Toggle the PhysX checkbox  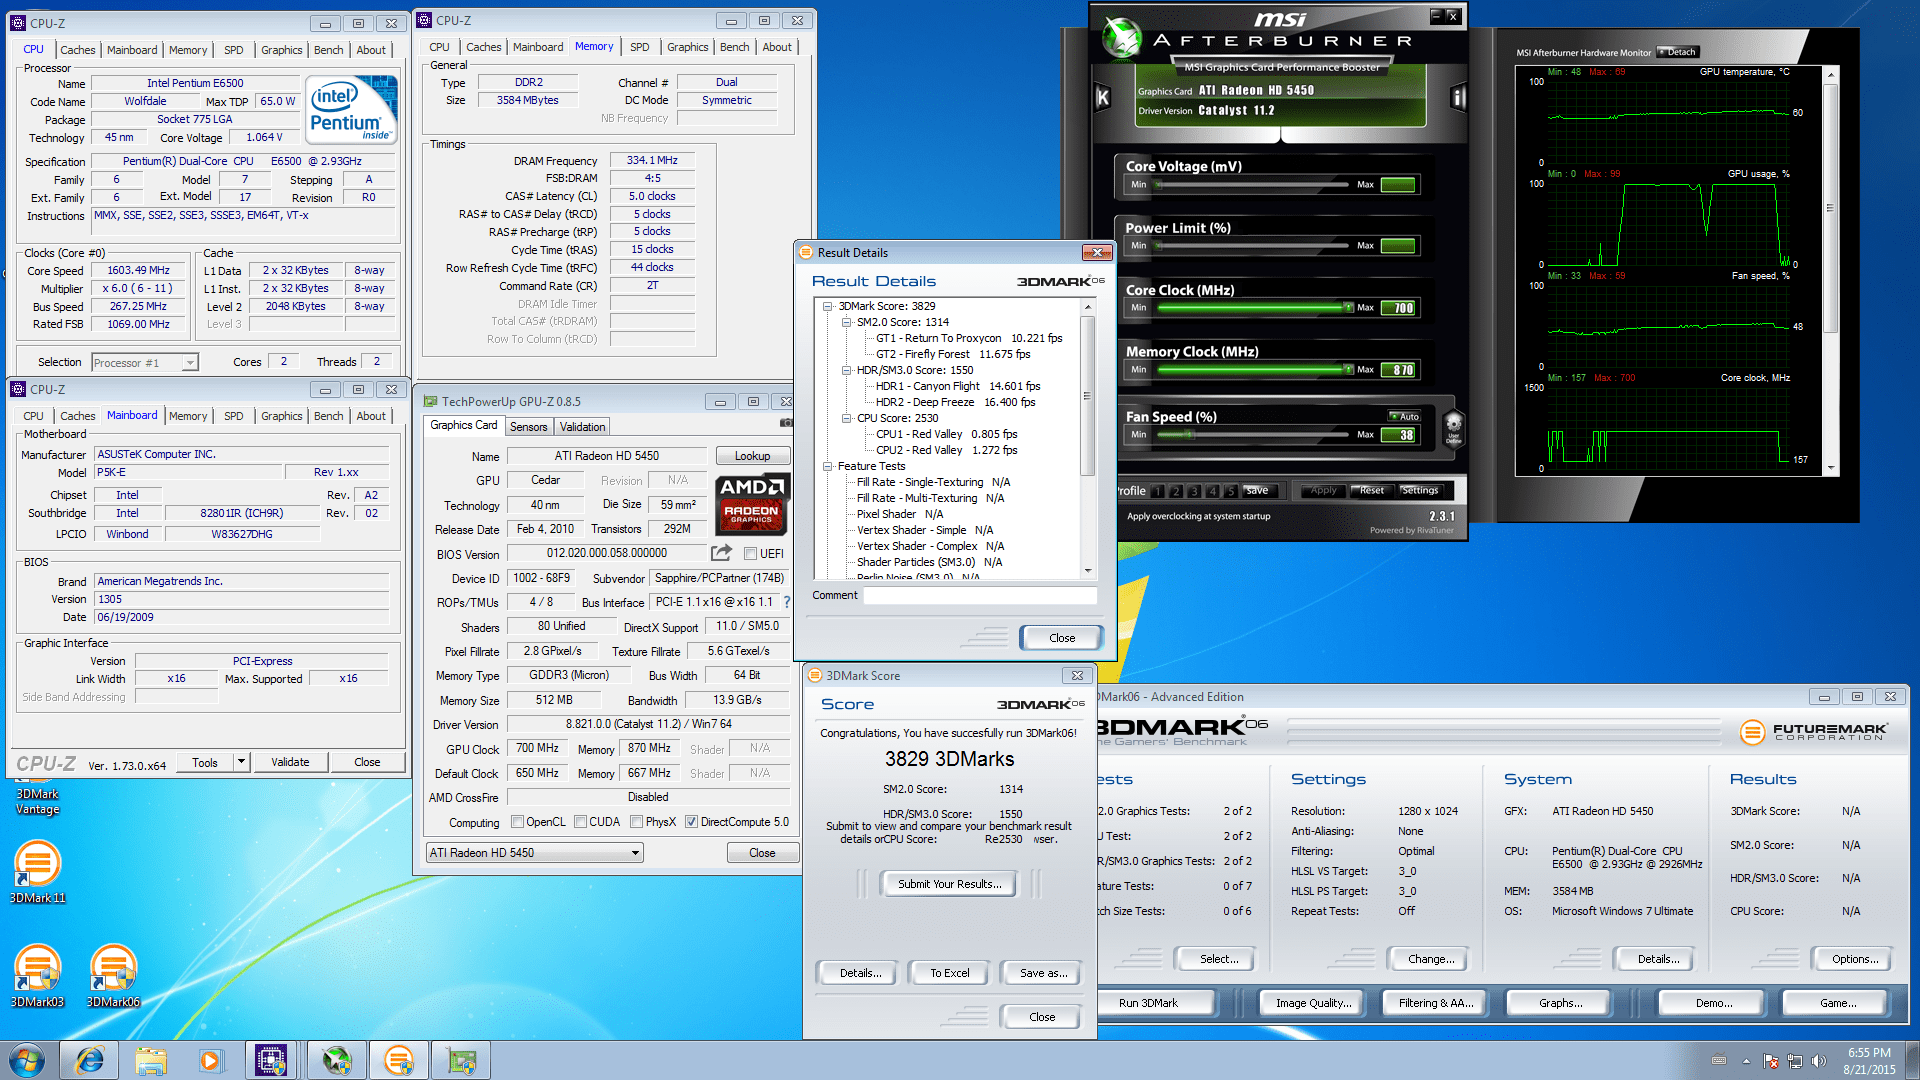tap(636, 822)
